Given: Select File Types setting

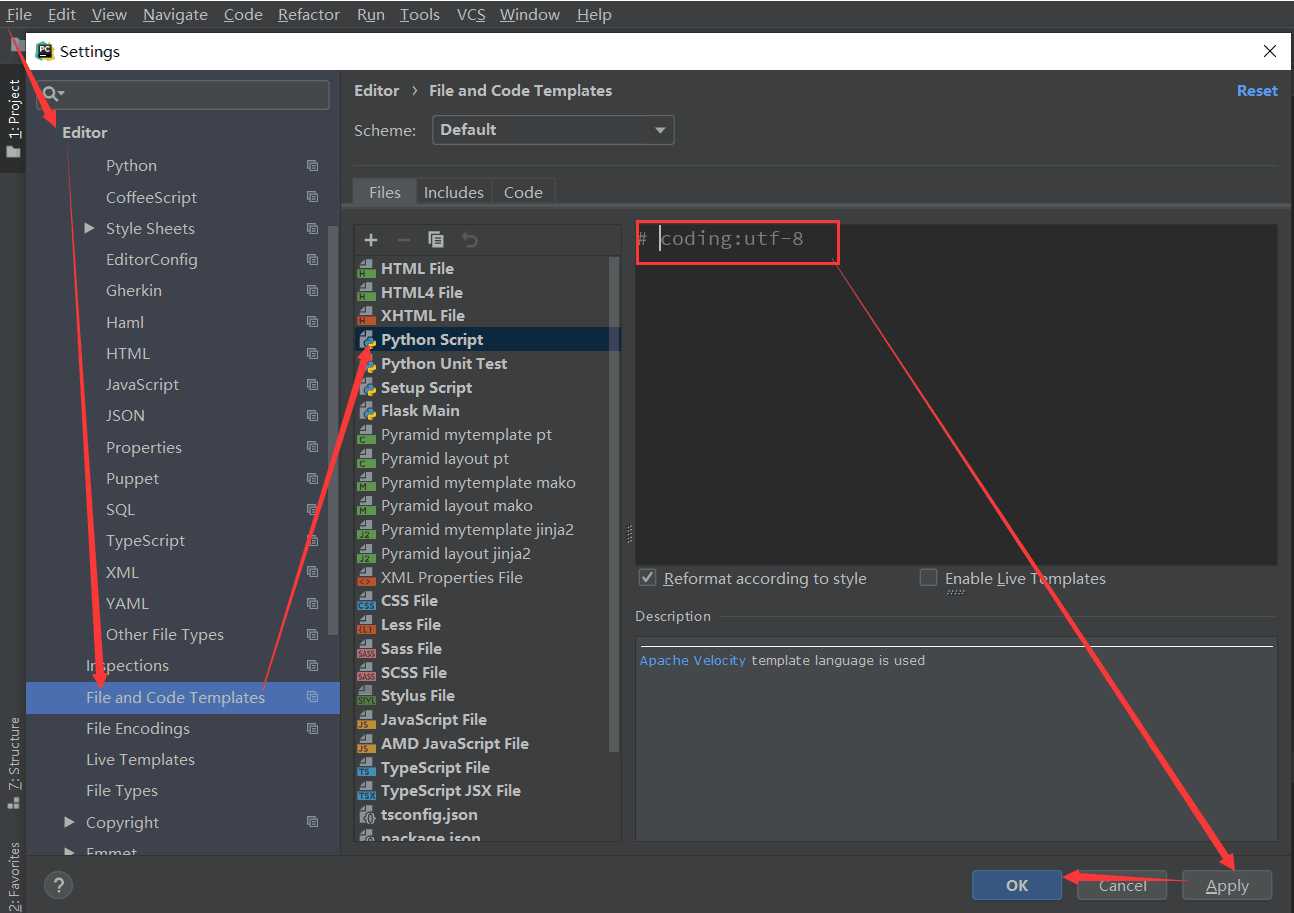Looking at the screenshot, I should [122, 791].
